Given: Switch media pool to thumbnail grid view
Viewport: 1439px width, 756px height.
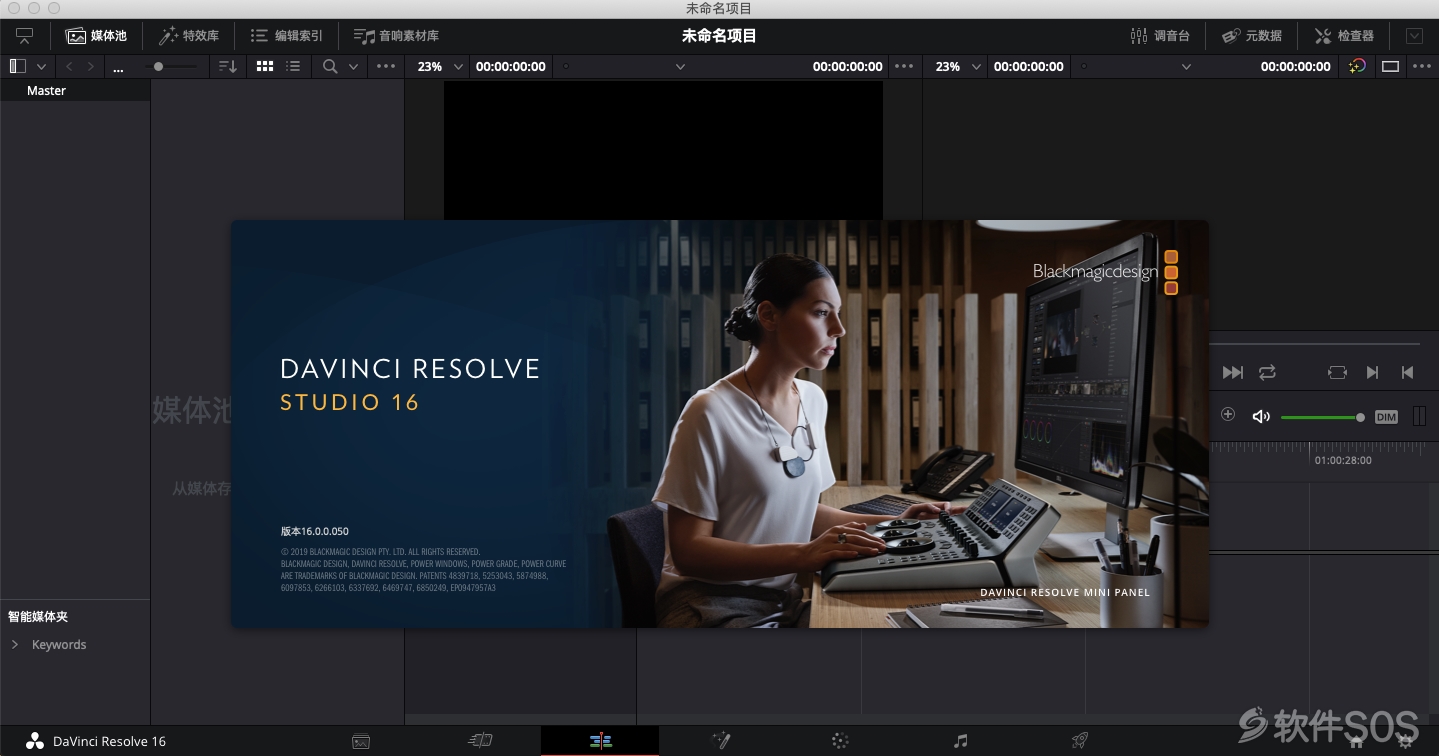Looking at the screenshot, I should (x=265, y=66).
